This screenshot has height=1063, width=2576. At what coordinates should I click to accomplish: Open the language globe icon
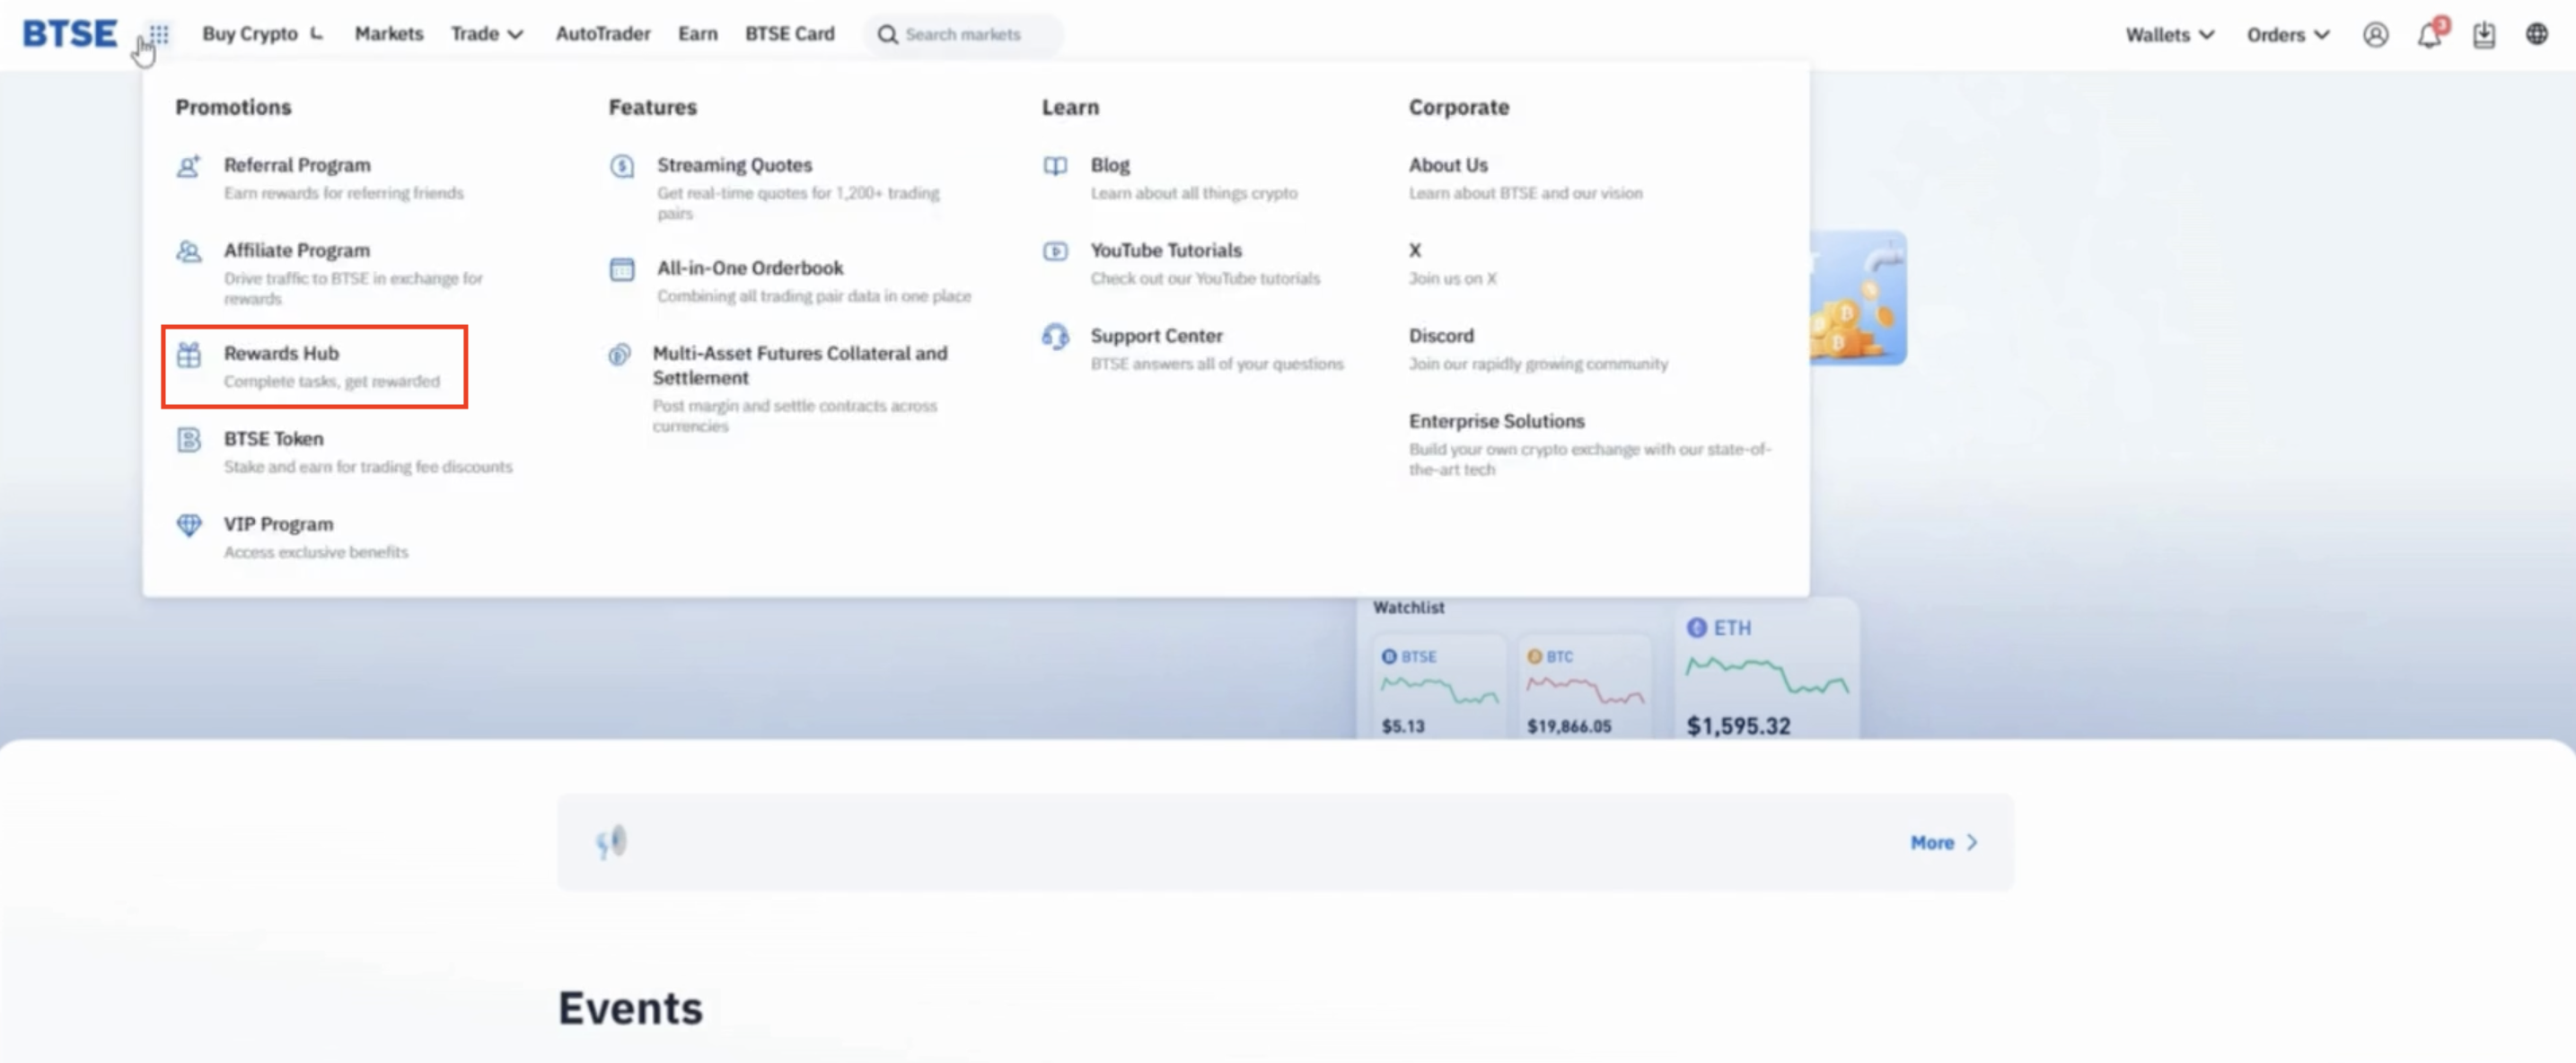pos(2536,34)
